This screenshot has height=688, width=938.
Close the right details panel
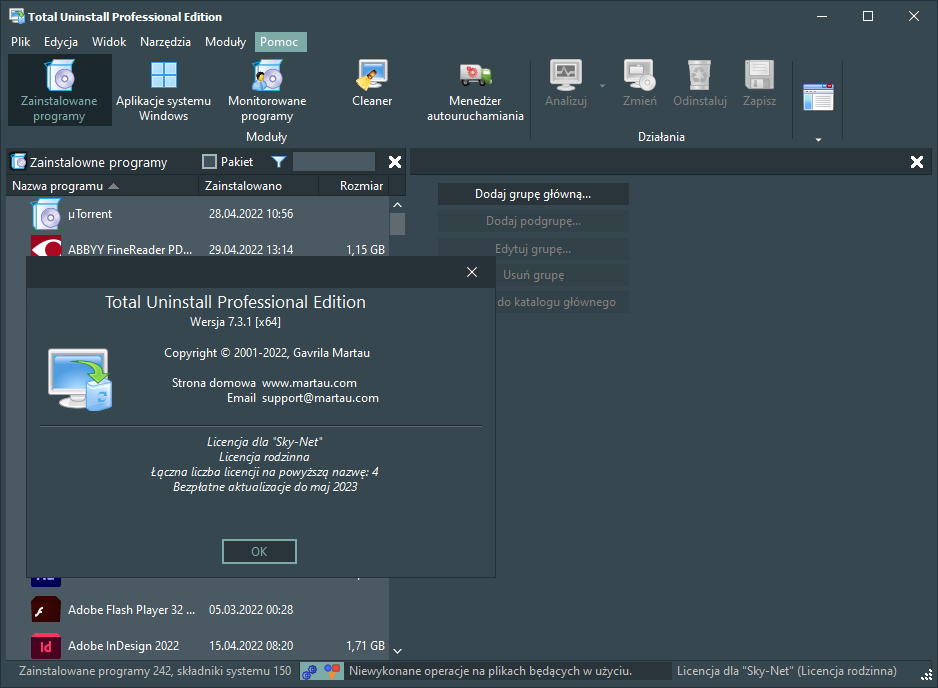tap(916, 162)
